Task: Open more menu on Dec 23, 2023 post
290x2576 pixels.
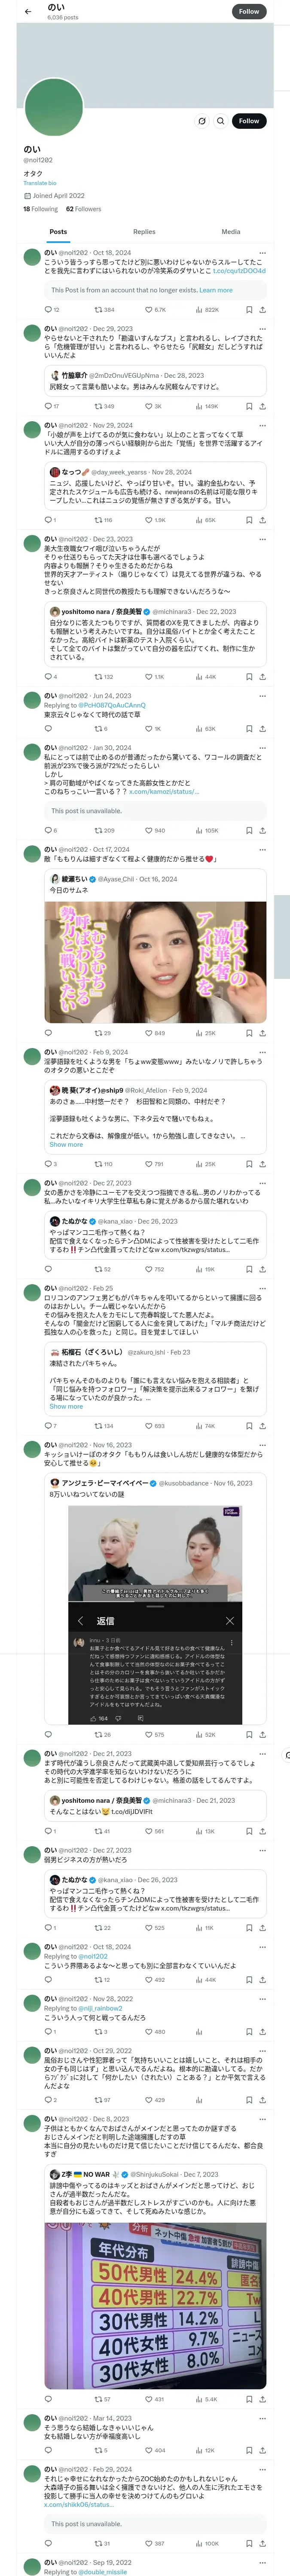Action: tap(262, 539)
